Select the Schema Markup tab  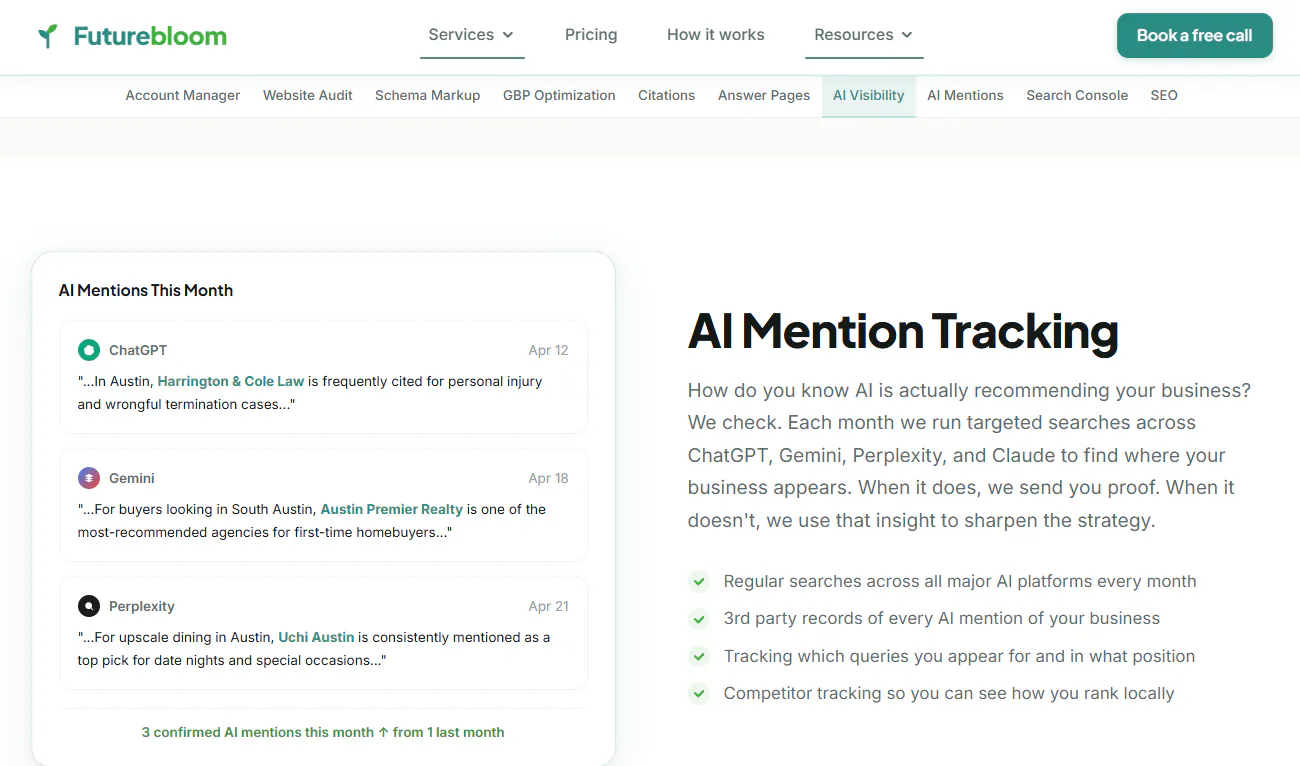point(428,96)
